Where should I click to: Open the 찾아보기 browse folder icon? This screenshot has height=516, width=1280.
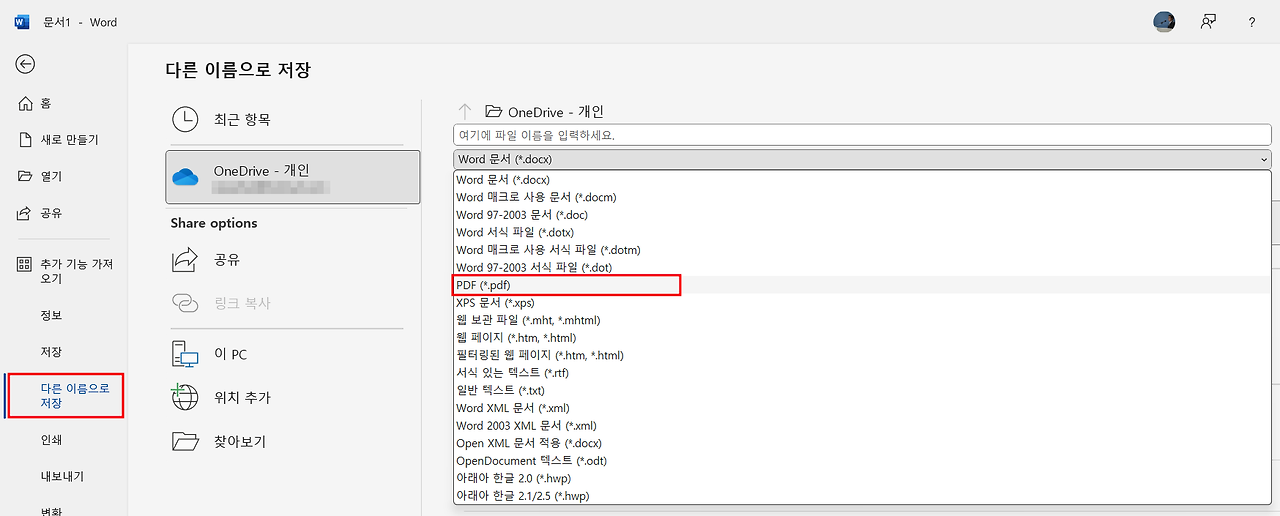(x=185, y=441)
